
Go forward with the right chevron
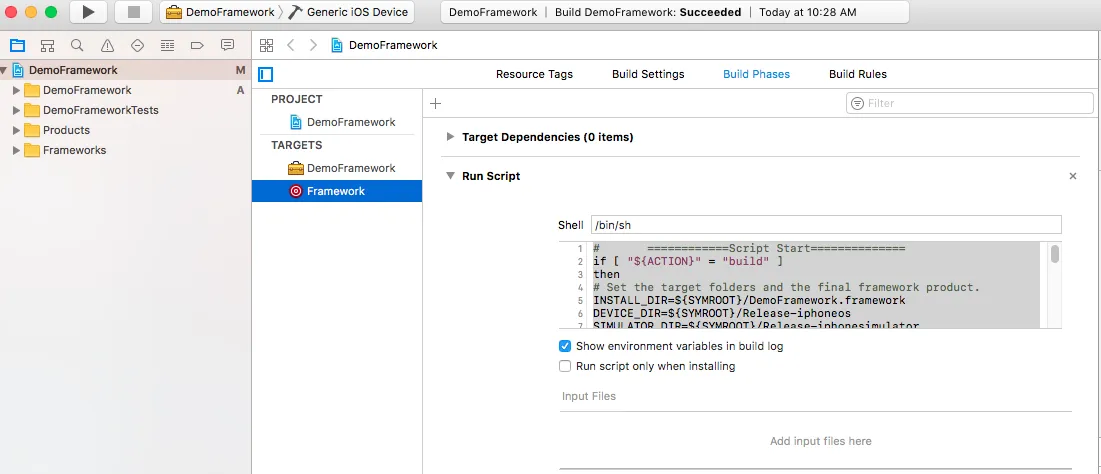point(313,46)
